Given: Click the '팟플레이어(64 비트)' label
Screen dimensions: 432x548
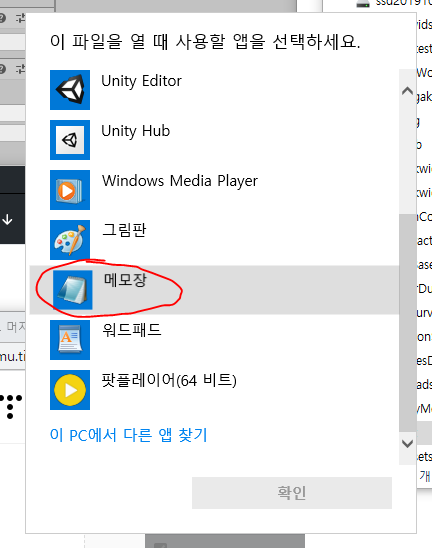Looking at the screenshot, I should click(169, 380).
